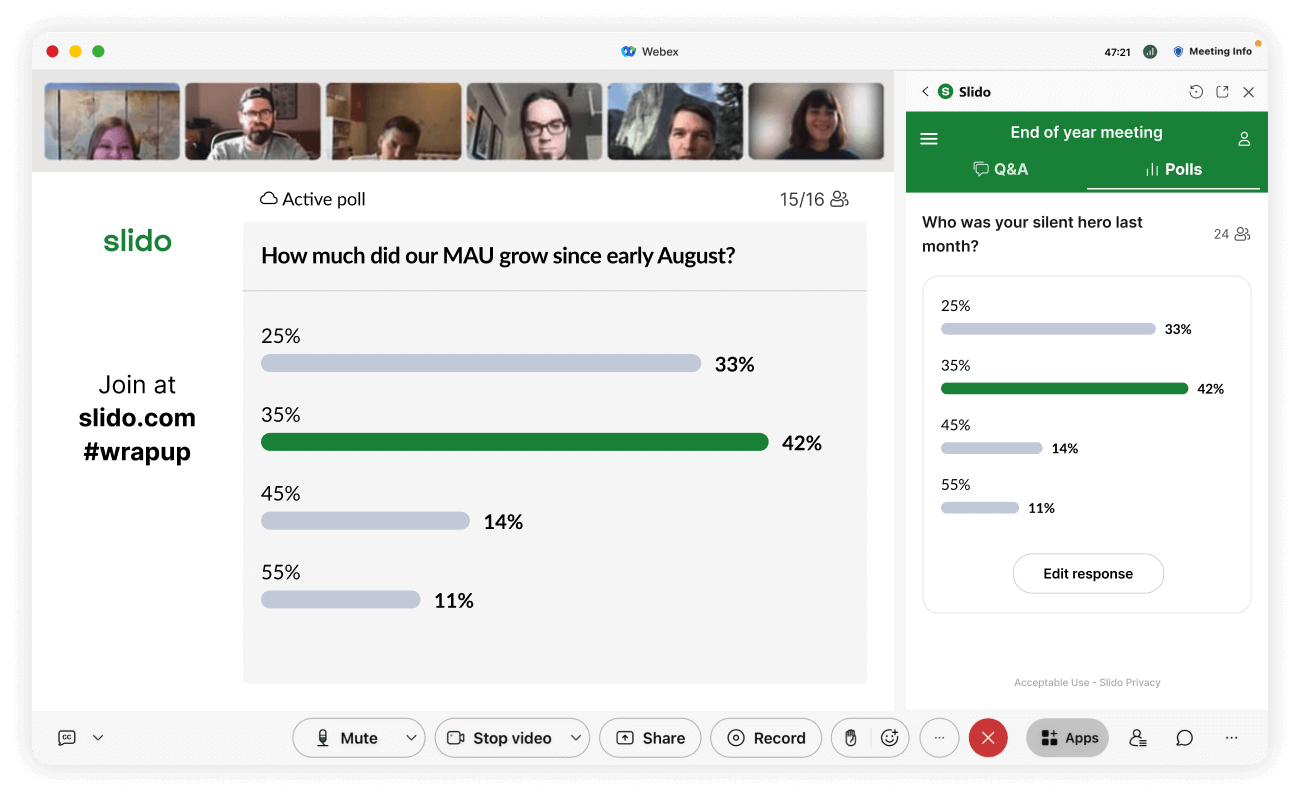This screenshot has height=797, width=1300.
Task: Refresh the Slido panel
Action: (x=1196, y=92)
